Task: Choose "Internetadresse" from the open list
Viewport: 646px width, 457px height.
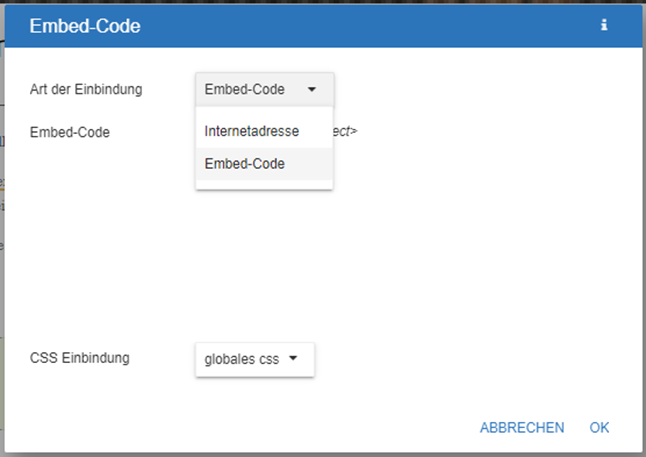Action: click(x=252, y=131)
